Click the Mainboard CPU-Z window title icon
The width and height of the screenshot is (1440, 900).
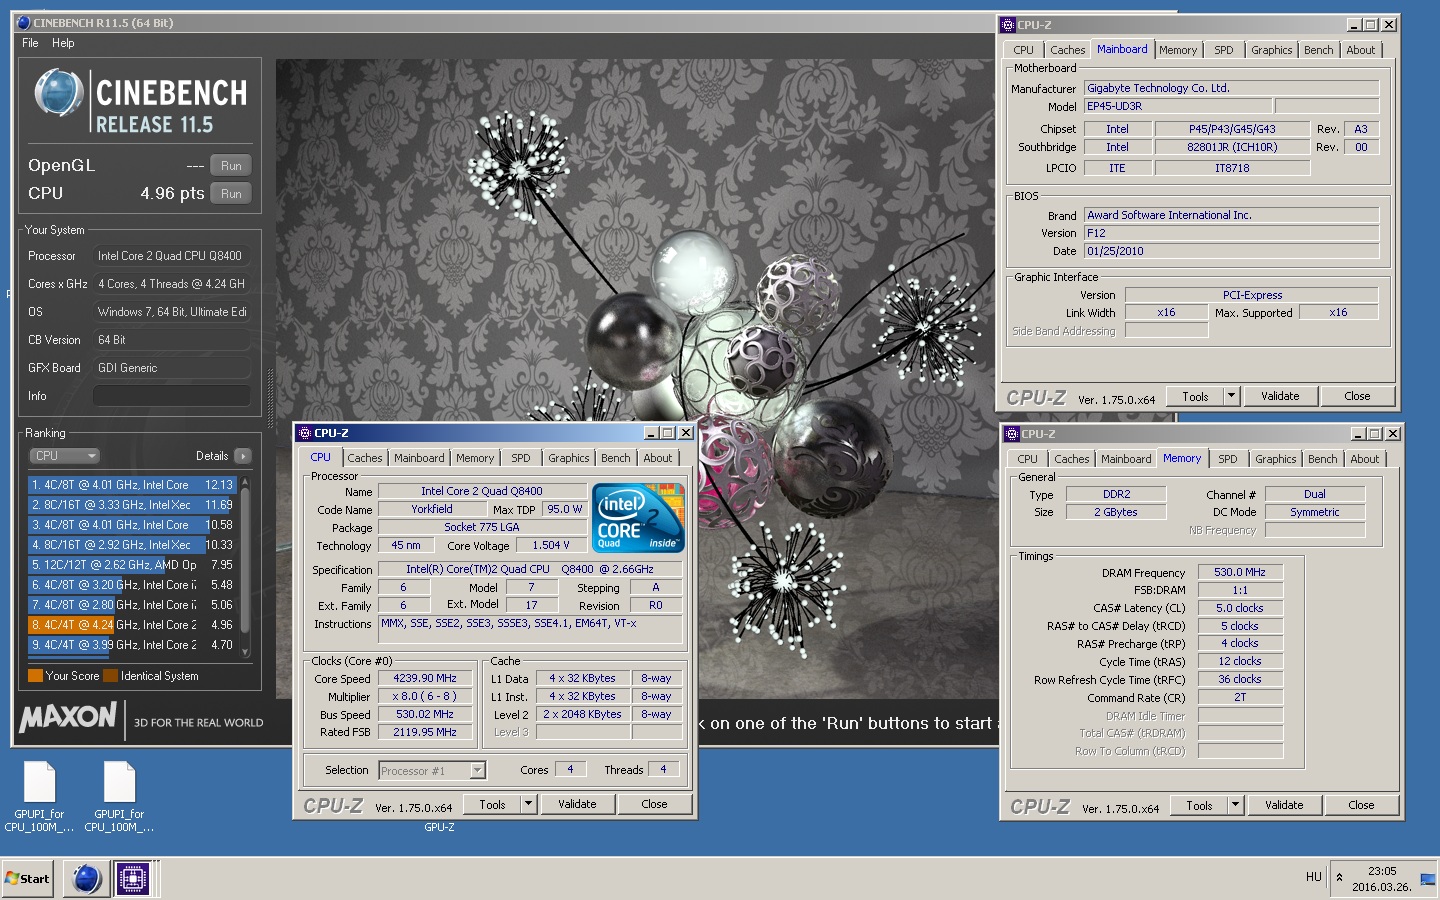pyautogui.click(x=1008, y=24)
